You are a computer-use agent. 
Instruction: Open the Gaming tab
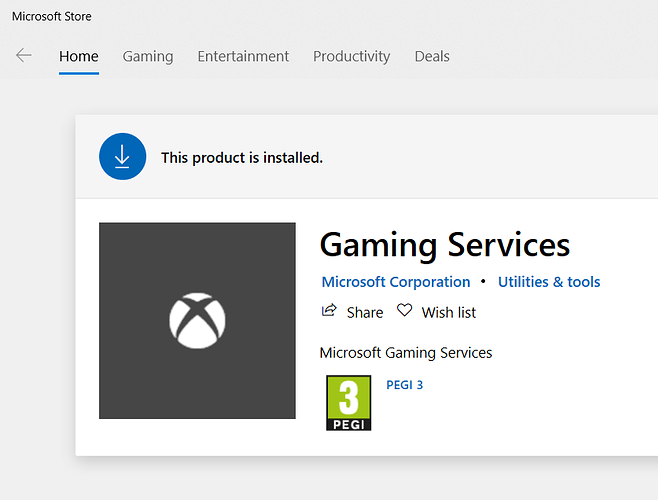pos(148,56)
